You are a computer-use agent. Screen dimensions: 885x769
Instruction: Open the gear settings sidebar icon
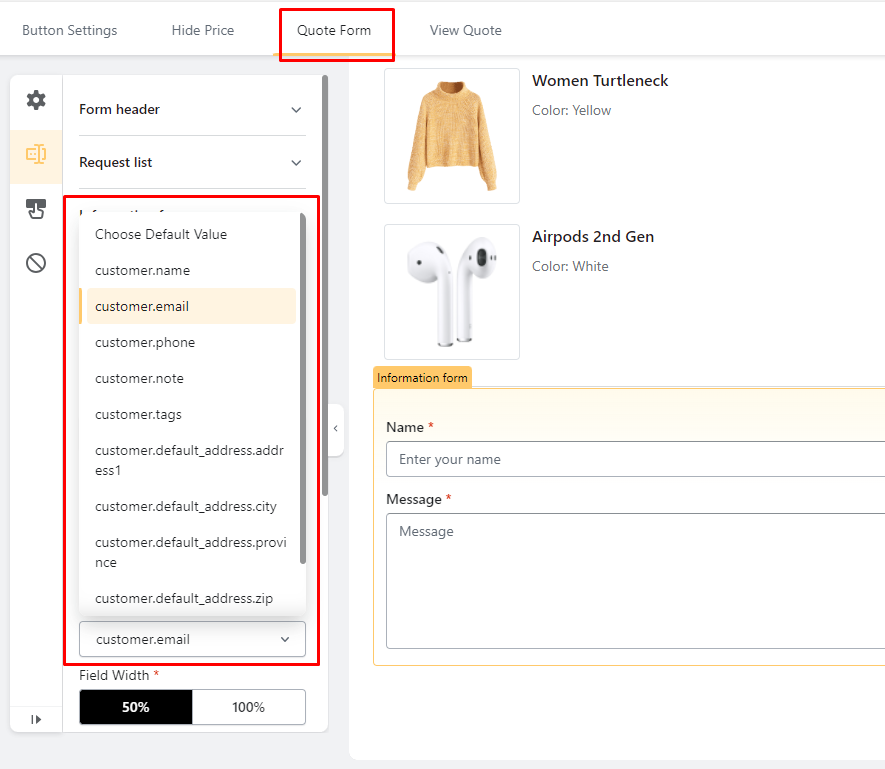coord(36,100)
